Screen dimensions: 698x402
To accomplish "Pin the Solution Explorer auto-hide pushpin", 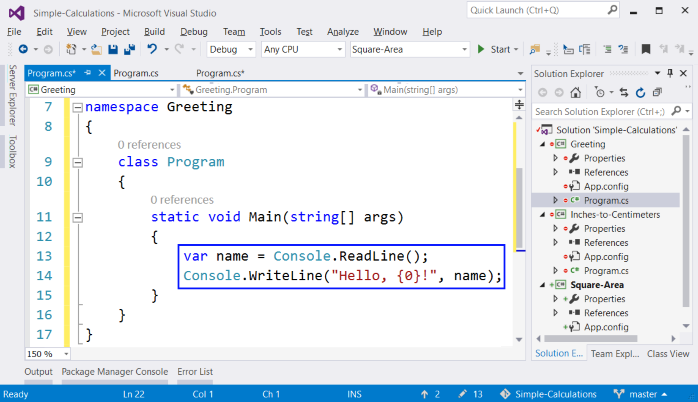I will tap(670, 73).
